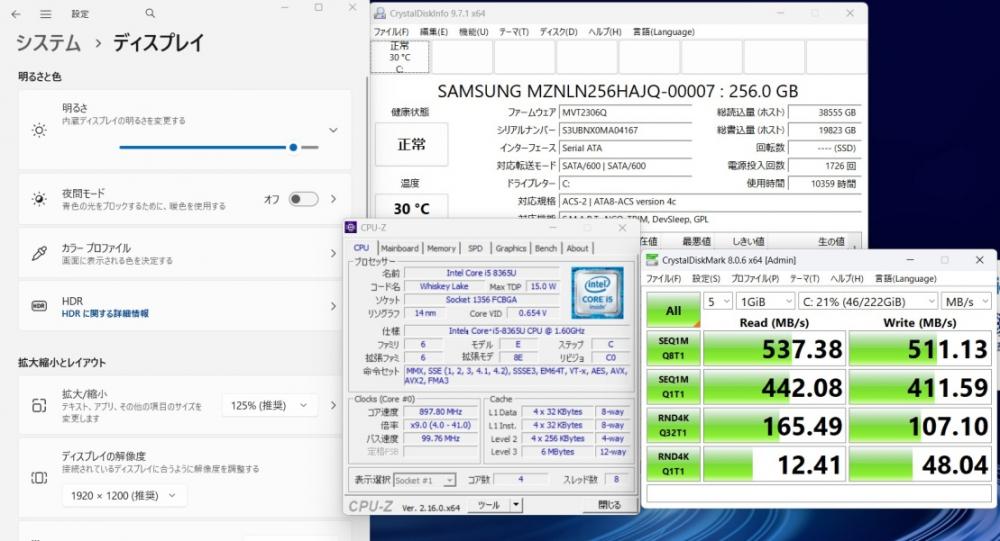The image size is (1000, 541).
Task: Open CrystalDiskMark テーマ(T) menu
Action: pos(804,279)
